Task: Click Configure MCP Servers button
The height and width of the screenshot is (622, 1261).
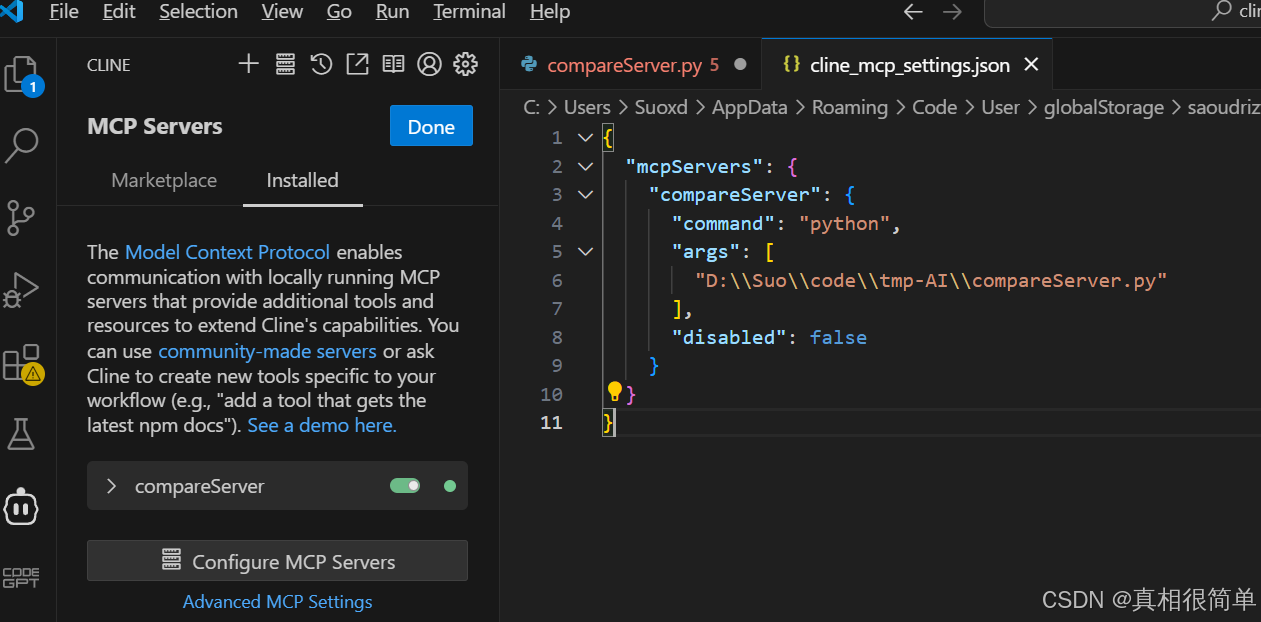Action: [277, 561]
